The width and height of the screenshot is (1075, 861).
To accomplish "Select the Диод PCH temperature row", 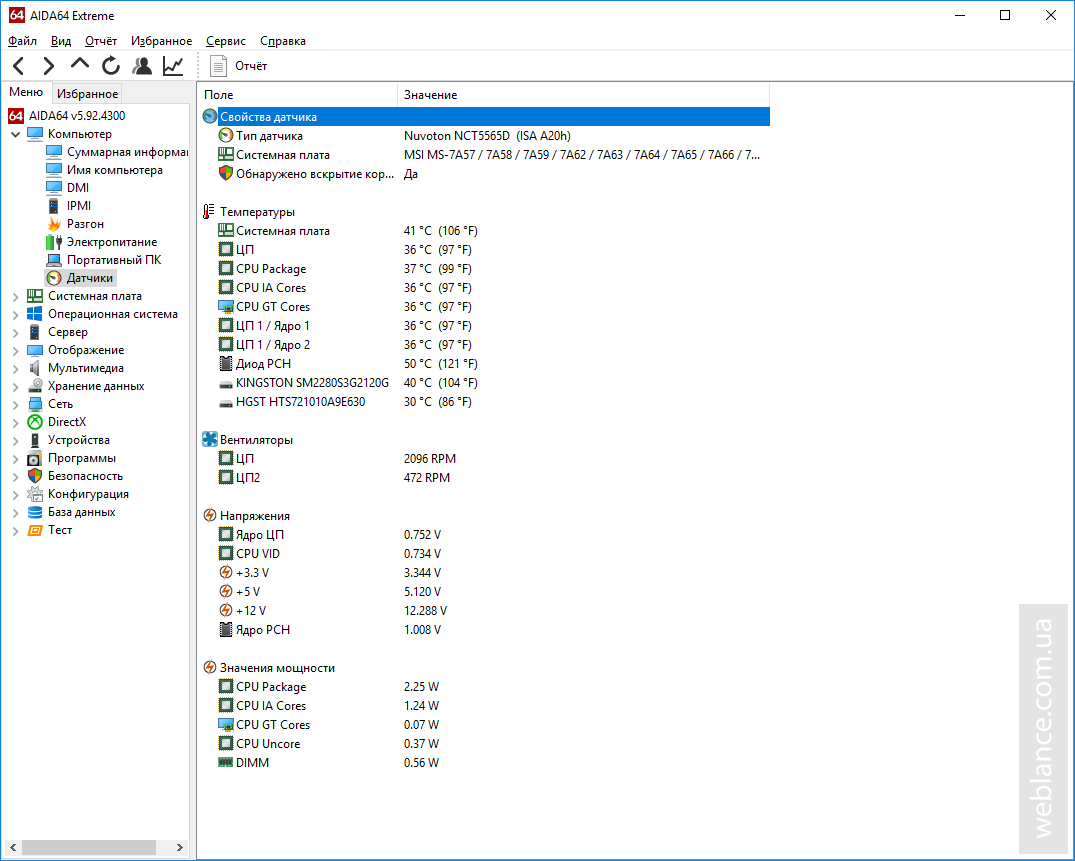I will (x=486, y=363).
